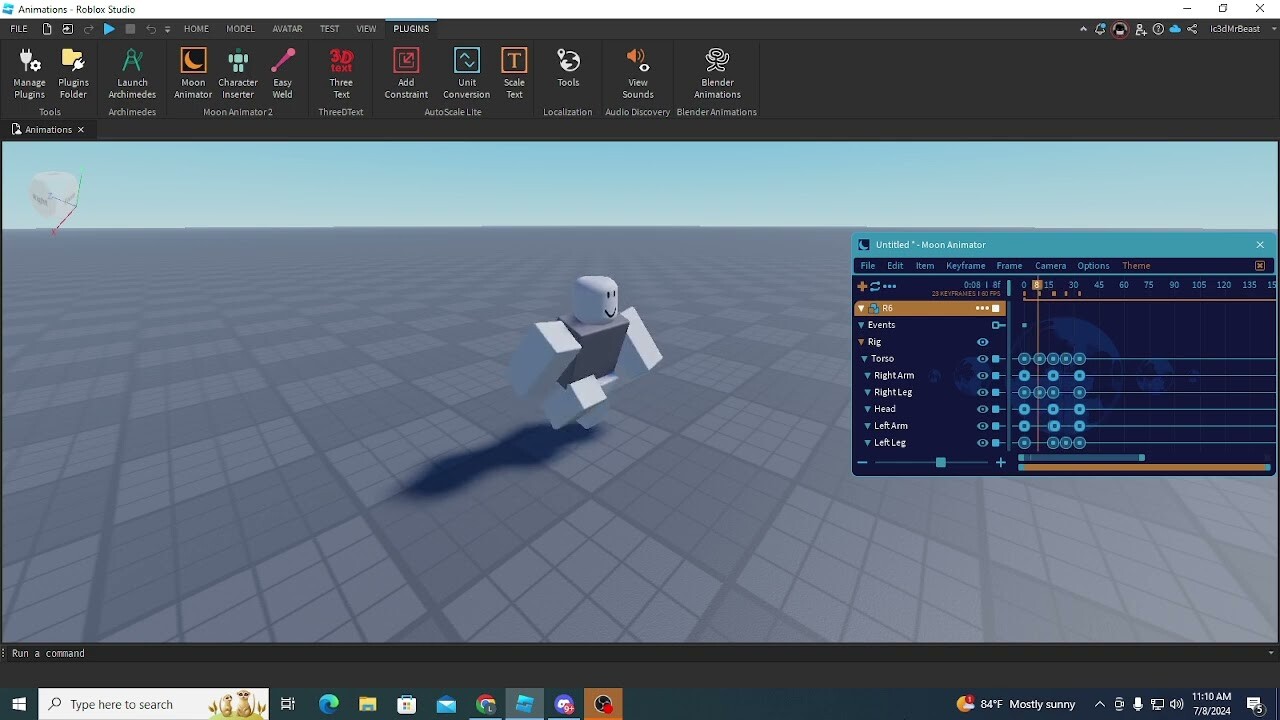Viewport: 1280px width, 720px height.
Task: Click the Add Constraint tool
Action: click(406, 70)
